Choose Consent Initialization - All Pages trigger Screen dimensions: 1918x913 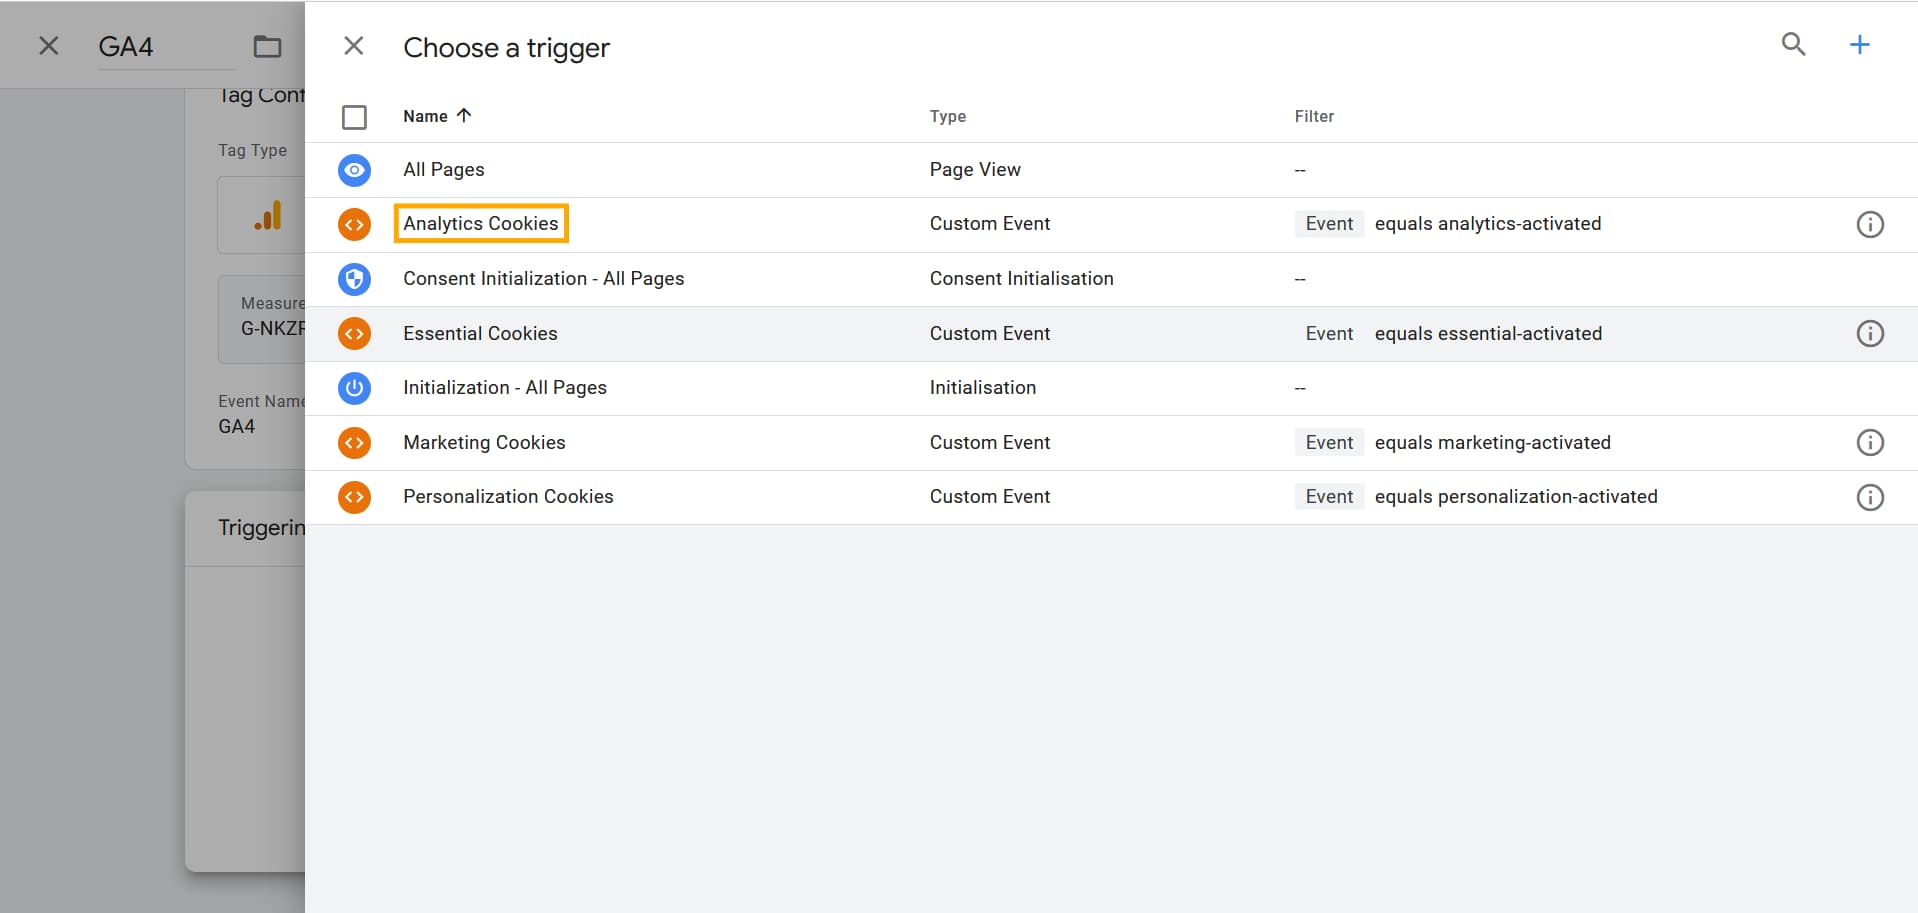coord(544,279)
